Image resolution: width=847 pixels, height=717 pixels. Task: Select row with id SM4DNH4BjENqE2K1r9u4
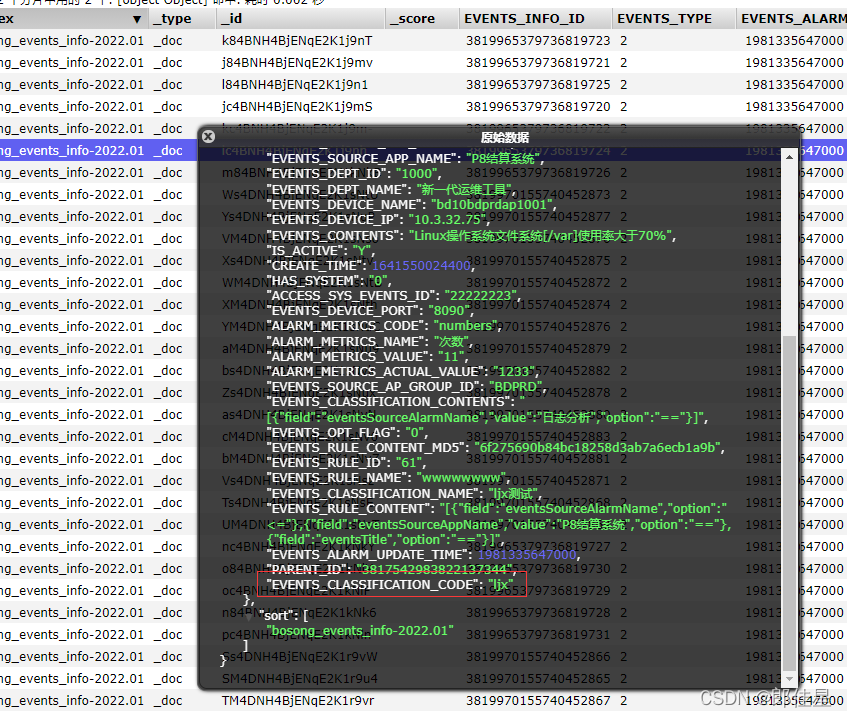tap(300, 679)
